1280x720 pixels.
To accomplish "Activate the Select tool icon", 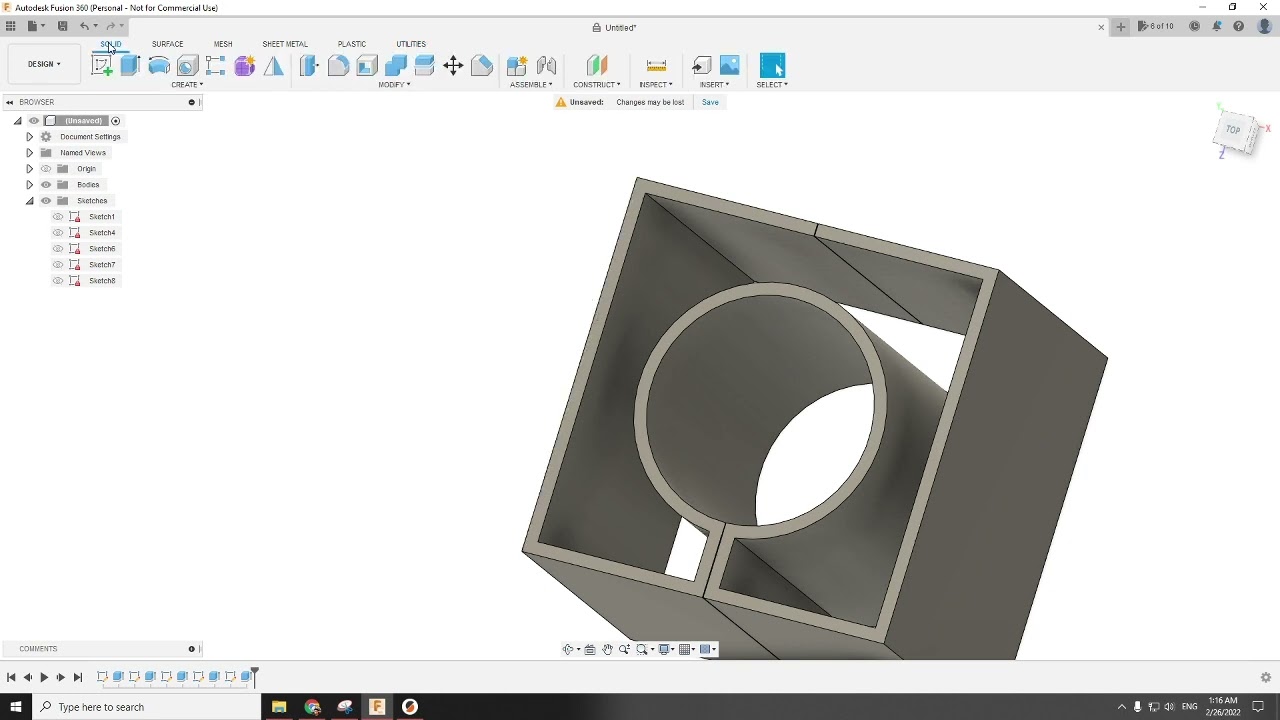I will click(772, 66).
